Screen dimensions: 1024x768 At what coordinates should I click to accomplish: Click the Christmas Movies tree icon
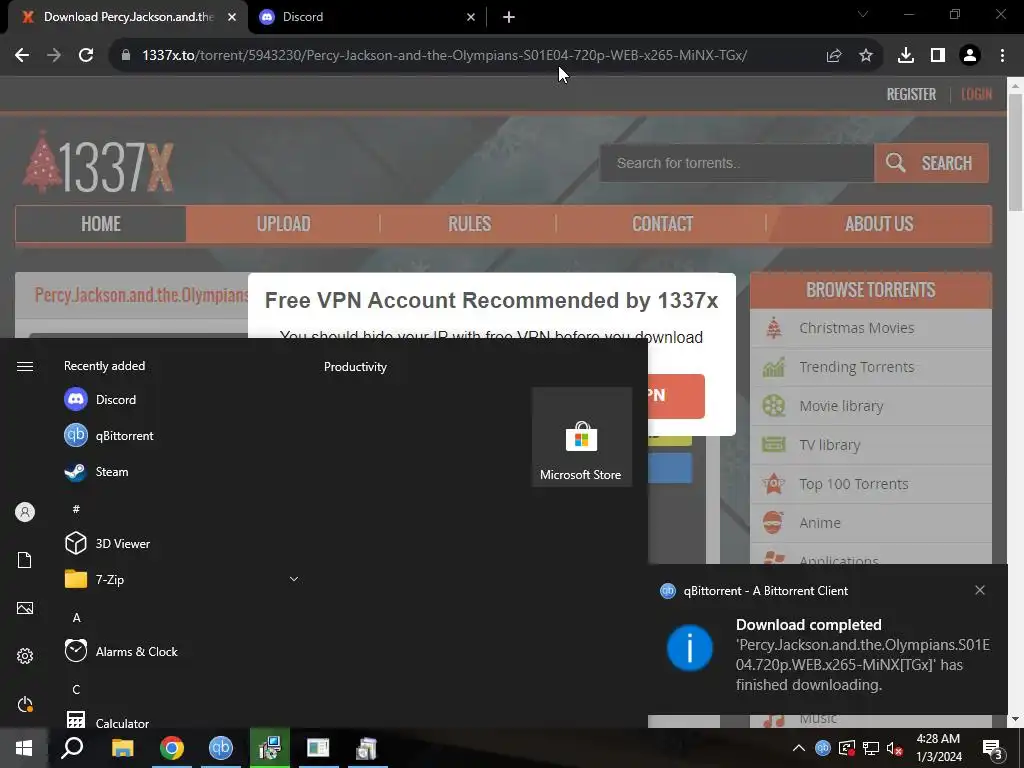(774, 328)
